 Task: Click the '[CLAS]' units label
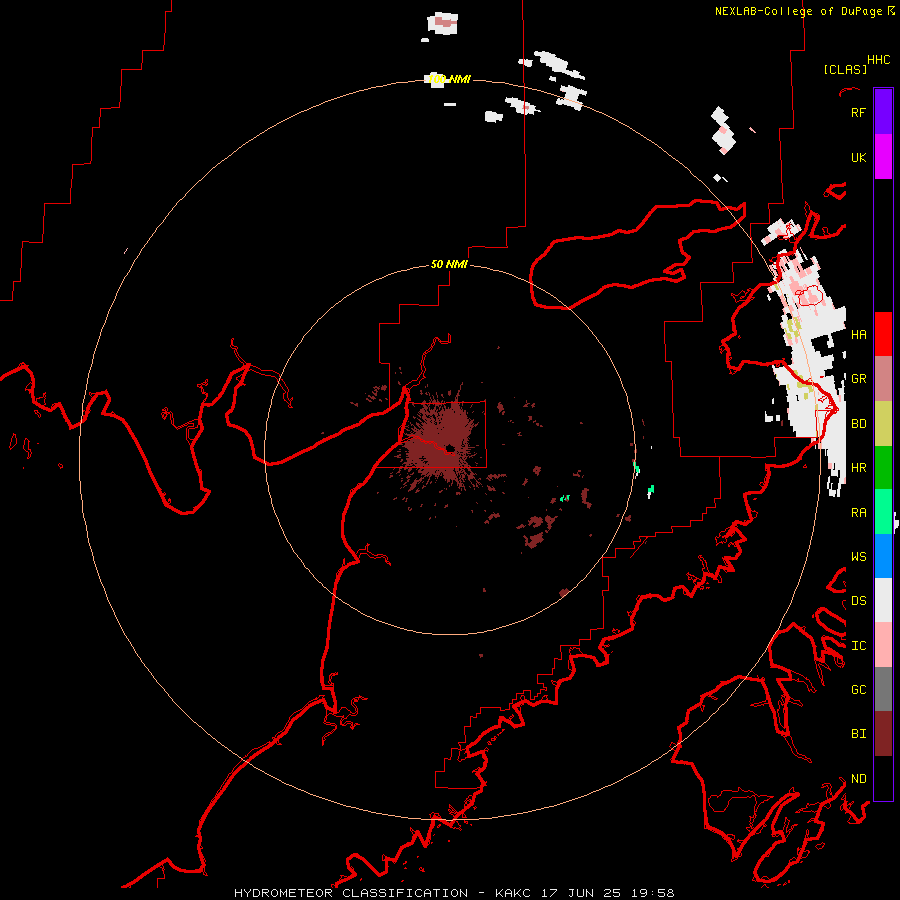pos(845,69)
